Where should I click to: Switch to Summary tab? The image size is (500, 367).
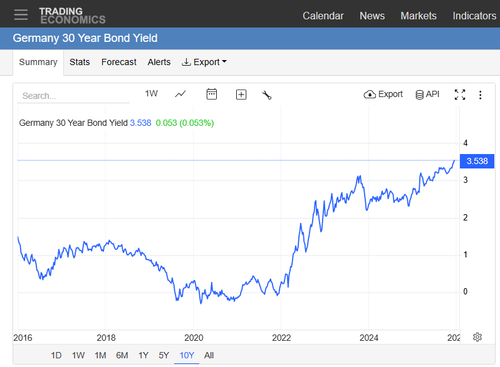tap(38, 62)
